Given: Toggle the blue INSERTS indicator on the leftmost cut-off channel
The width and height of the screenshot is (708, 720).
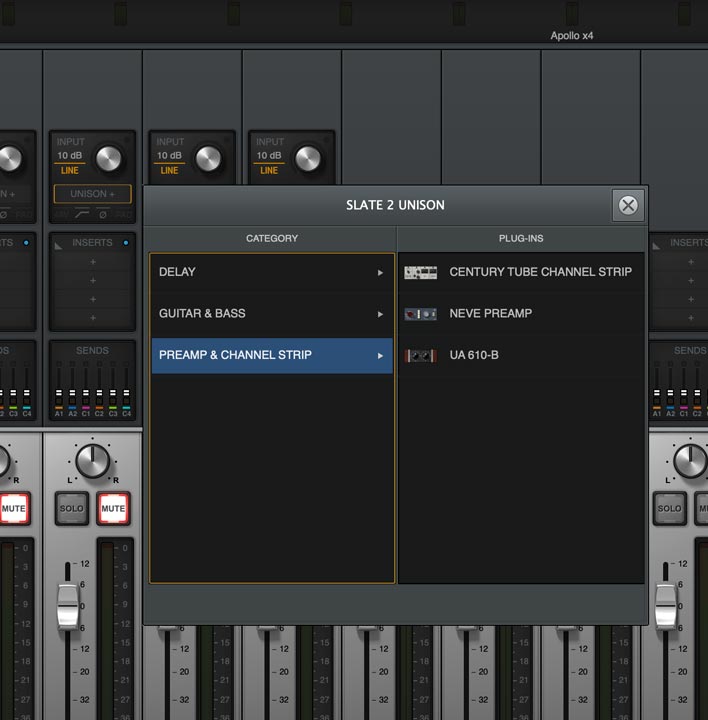Looking at the screenshot, I should [26, 243].
